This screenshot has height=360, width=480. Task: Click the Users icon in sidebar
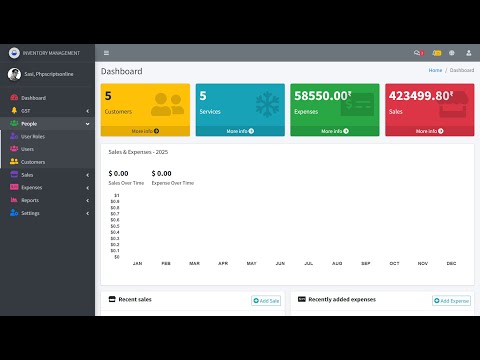[14, 149]
